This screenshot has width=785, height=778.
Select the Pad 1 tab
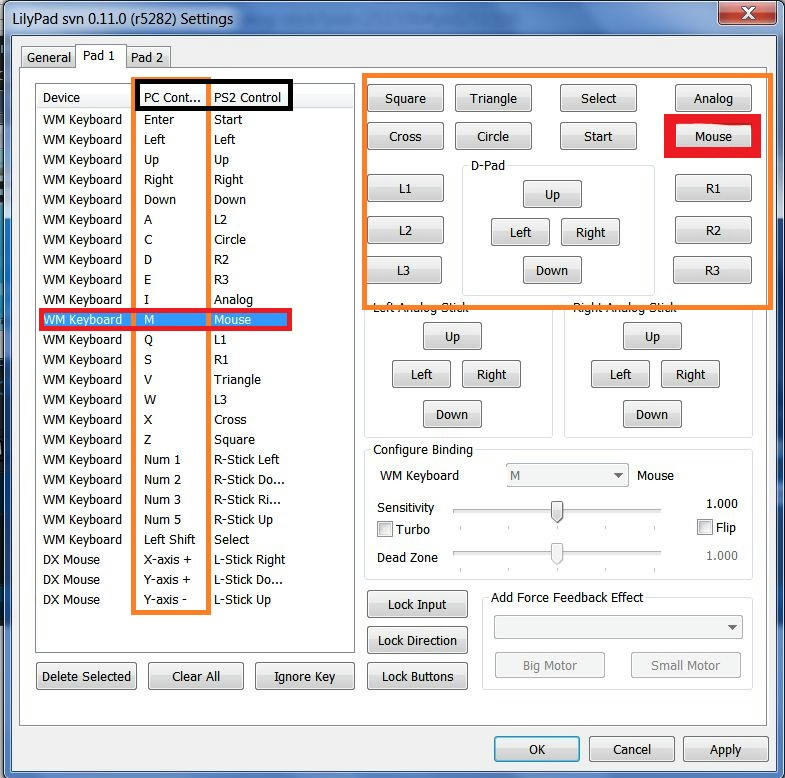pyautogui.click(x=99, y=56)
